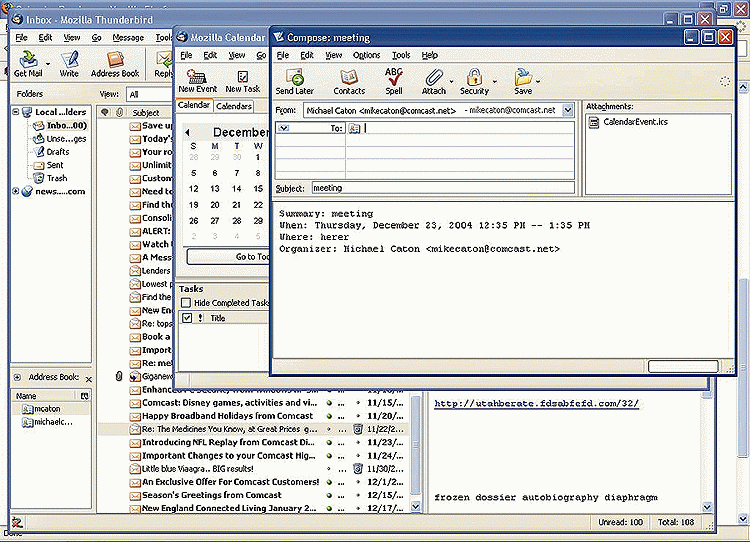Toggle read dot for Important Changes Comcast email
750x542 pixels.
point(330,456)
